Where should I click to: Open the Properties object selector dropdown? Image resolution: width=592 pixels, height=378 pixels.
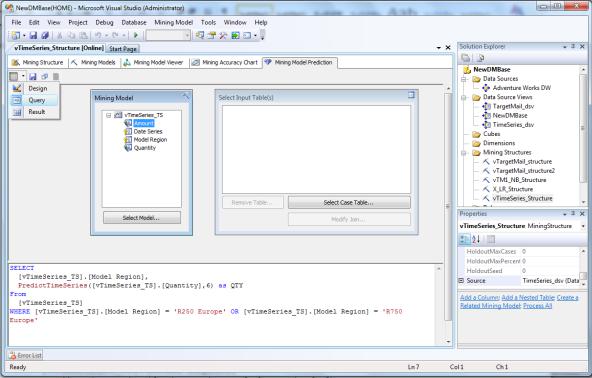point(583,226)
